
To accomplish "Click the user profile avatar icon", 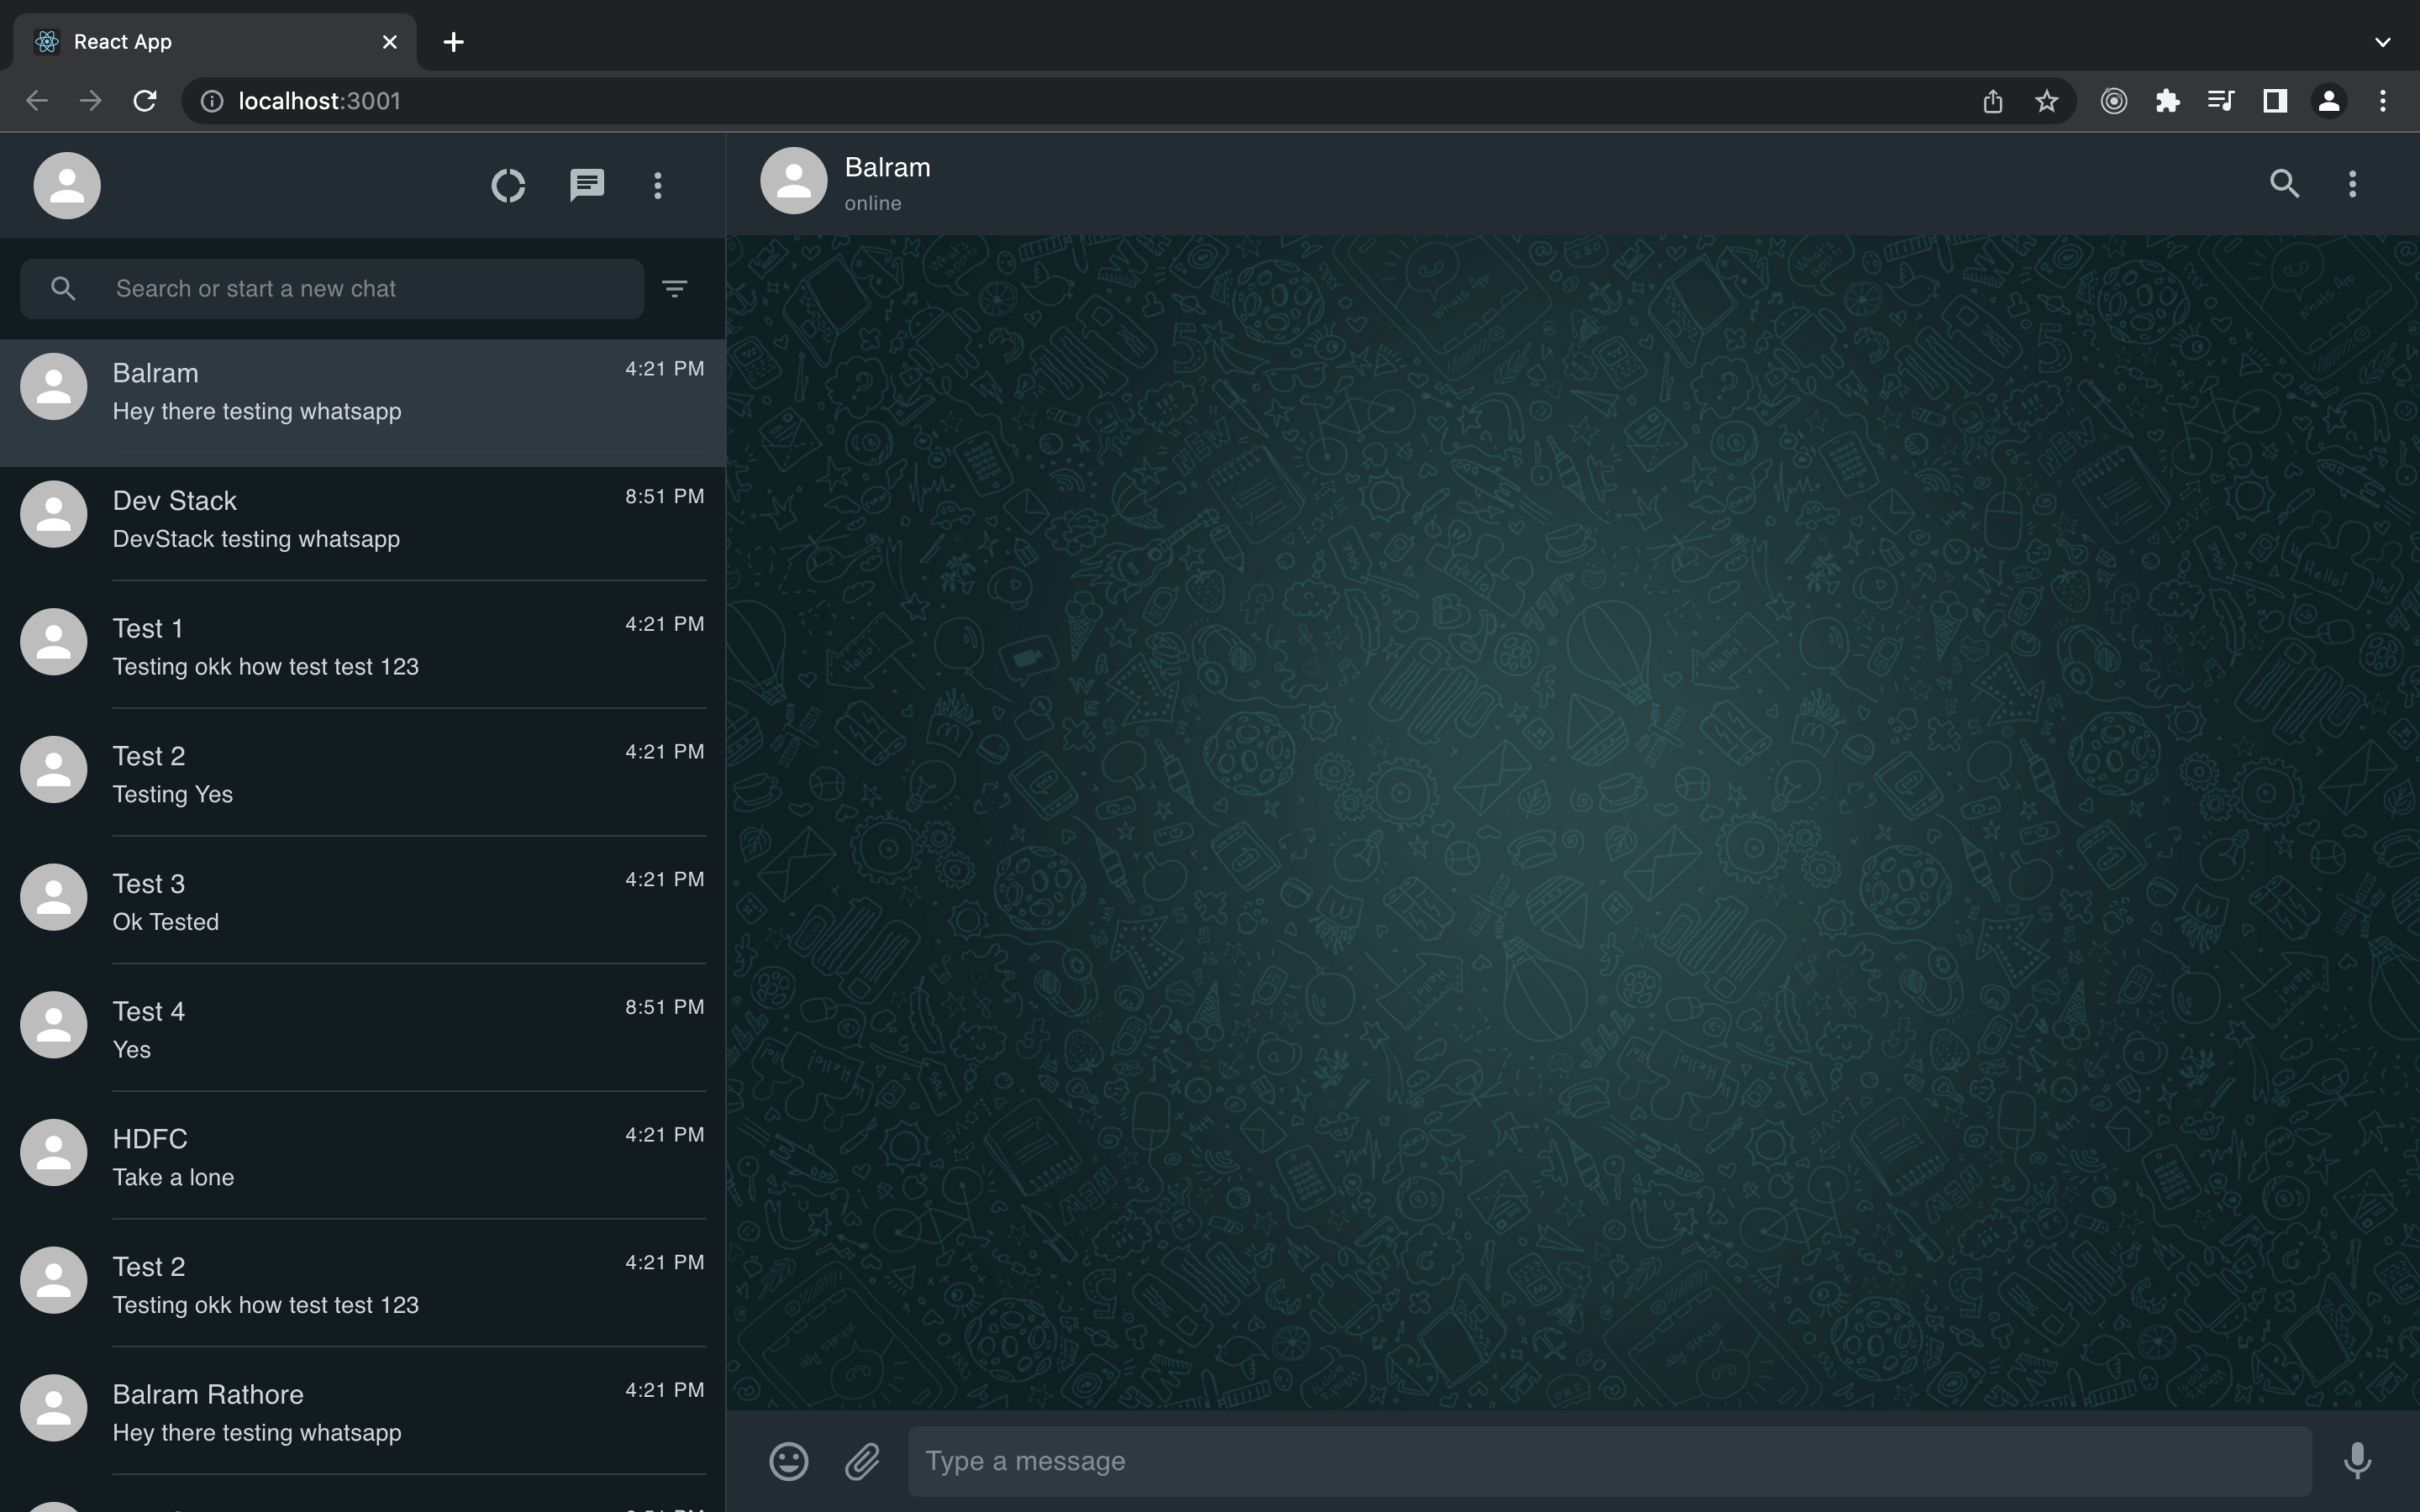I will [66, 183].
